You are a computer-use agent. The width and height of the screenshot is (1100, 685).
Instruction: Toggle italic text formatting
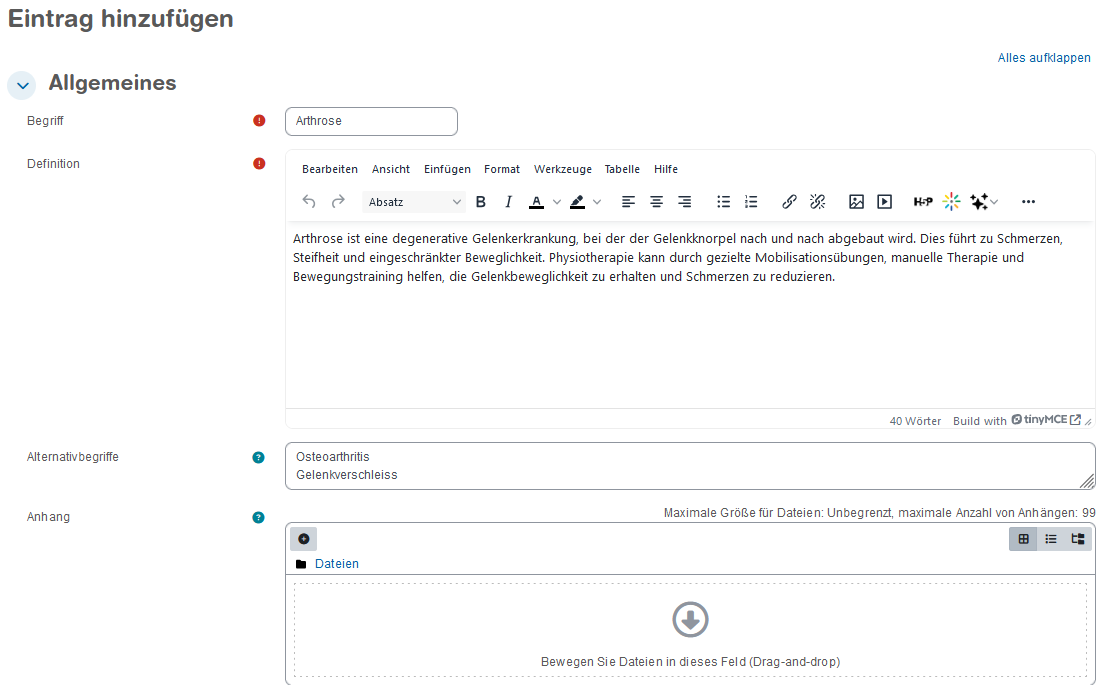pos(508,202)
